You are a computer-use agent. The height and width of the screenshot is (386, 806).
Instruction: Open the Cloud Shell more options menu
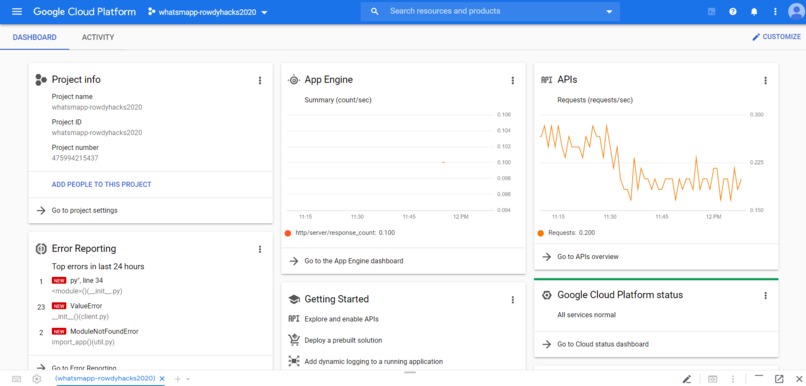point(732,379)
